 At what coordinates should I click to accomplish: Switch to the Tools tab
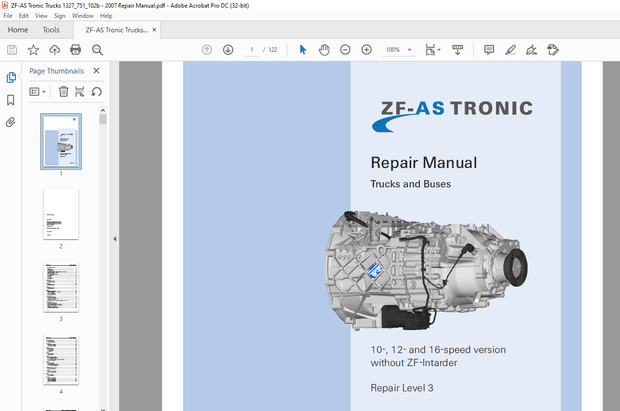pos(51,30)
